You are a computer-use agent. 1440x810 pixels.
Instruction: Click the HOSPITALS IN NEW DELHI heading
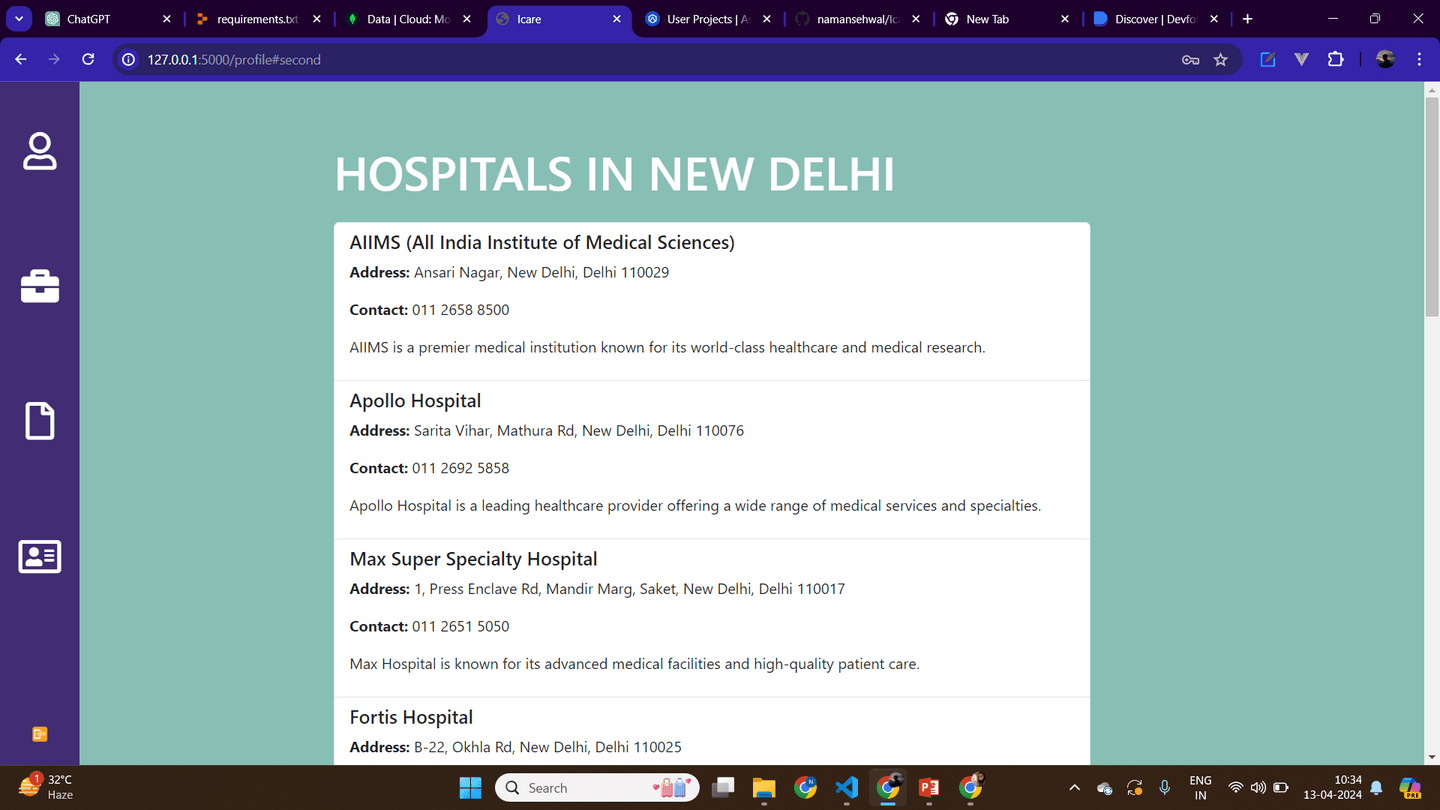pos(614,175)
